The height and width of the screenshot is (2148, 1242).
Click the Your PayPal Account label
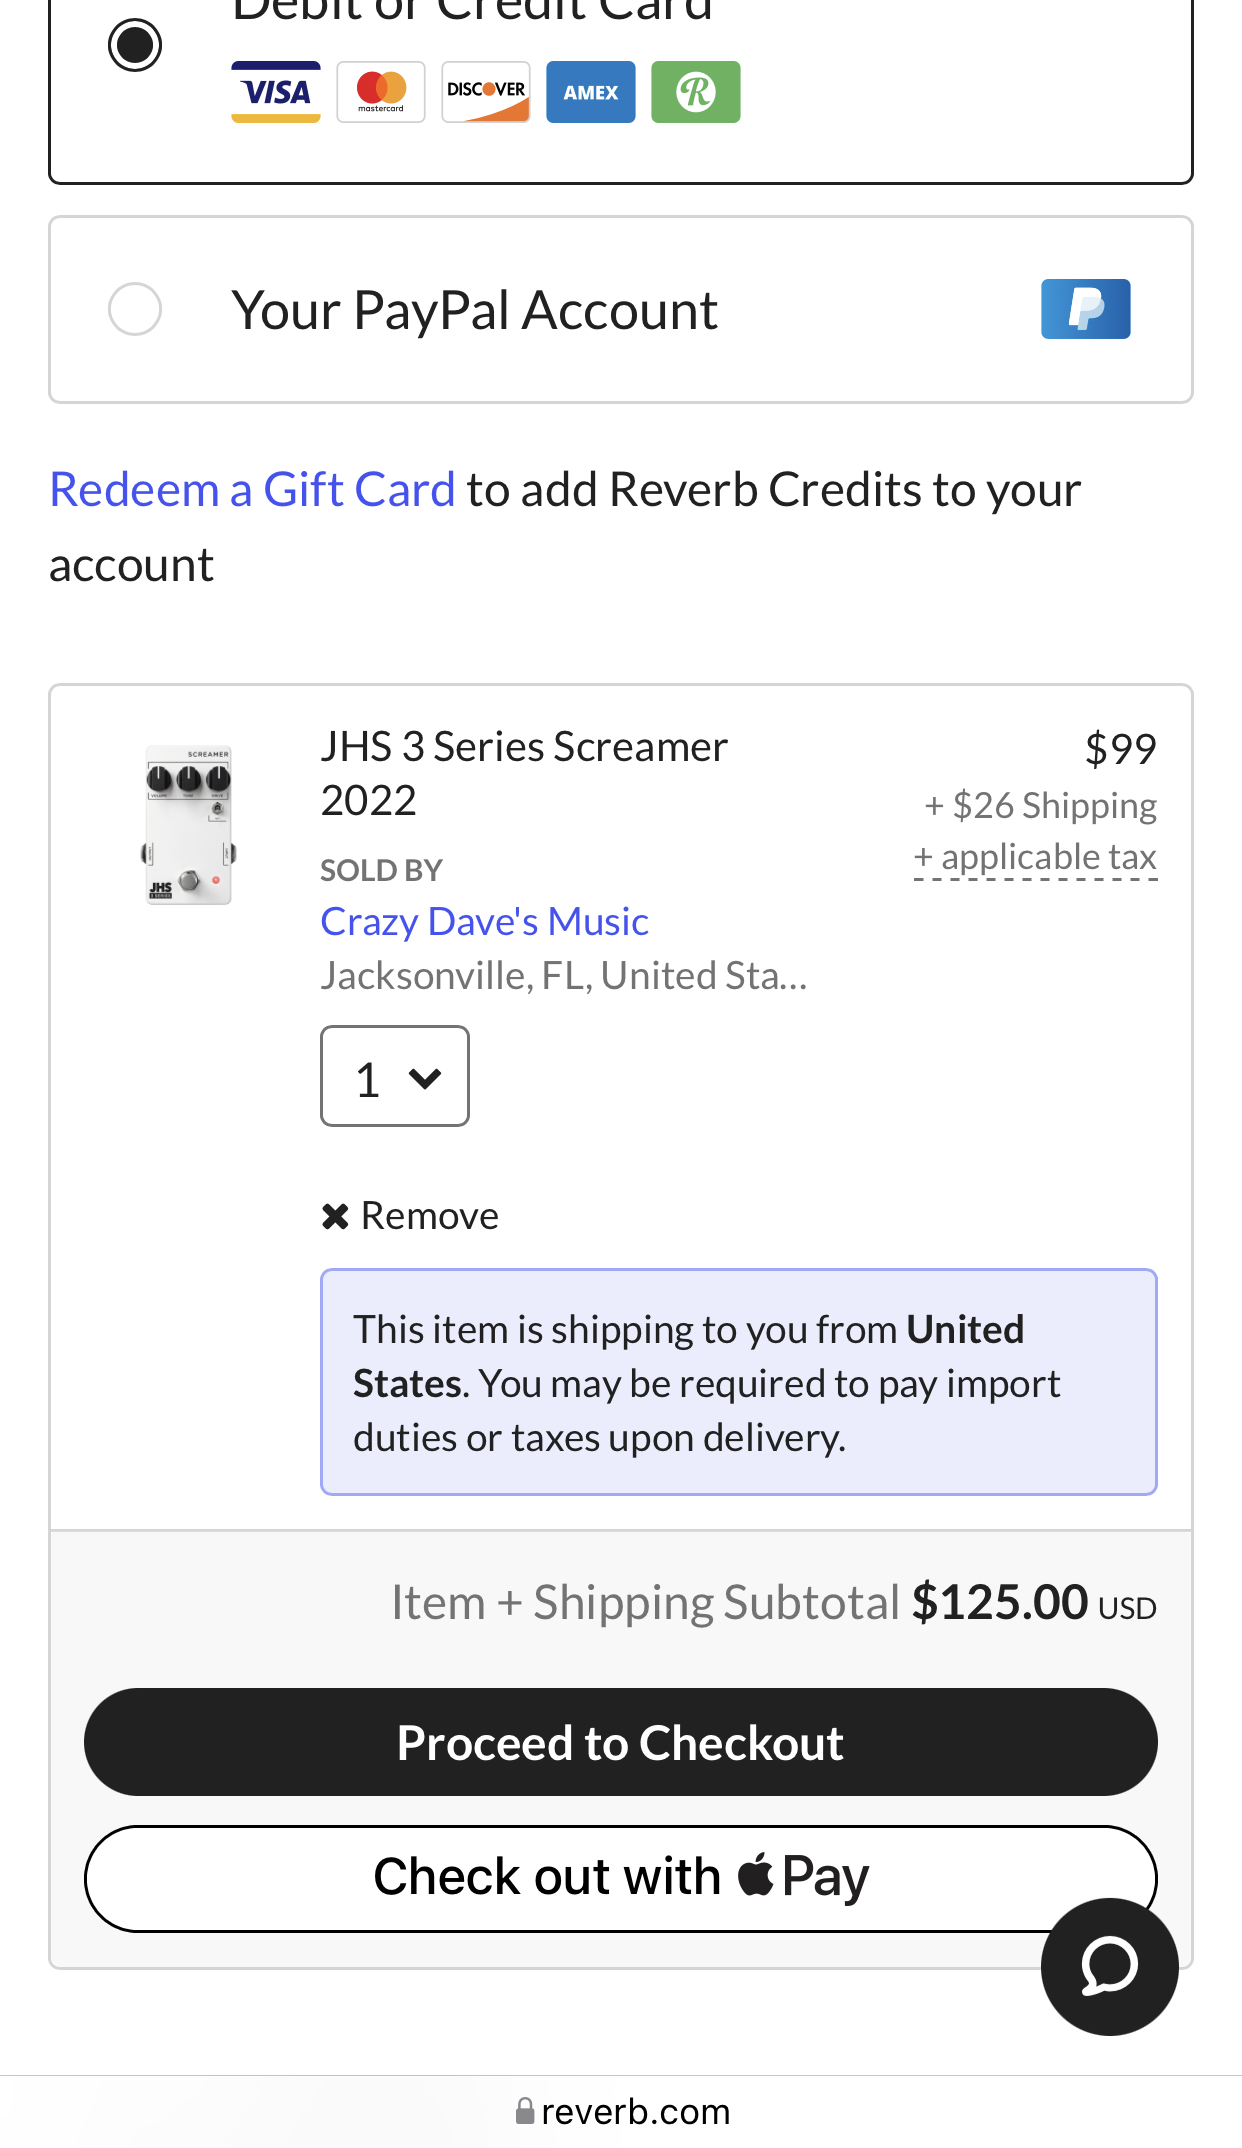pos(474,310)
